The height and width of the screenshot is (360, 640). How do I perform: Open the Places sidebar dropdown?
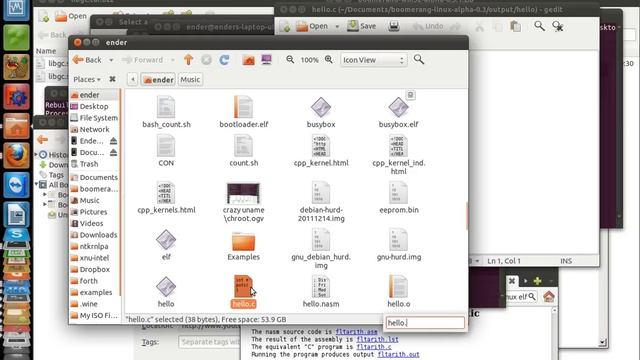pyautogui.click(x=87, y=79)
